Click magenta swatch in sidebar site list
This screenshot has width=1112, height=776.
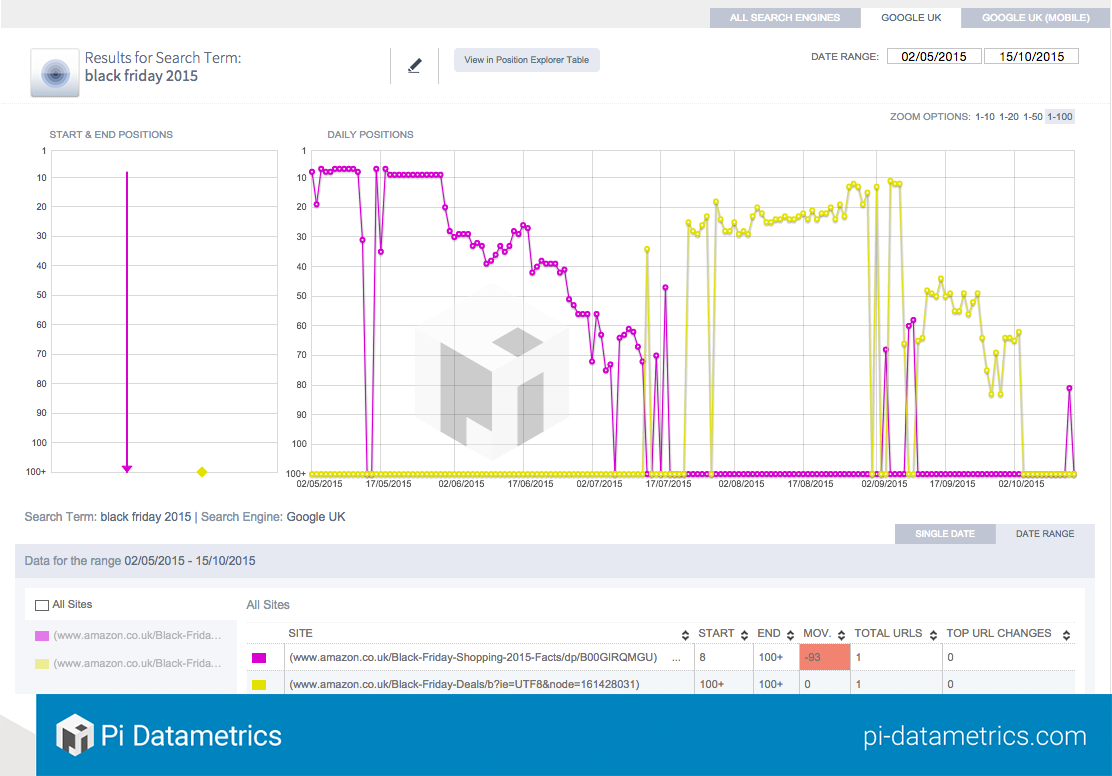coord(42,636)
